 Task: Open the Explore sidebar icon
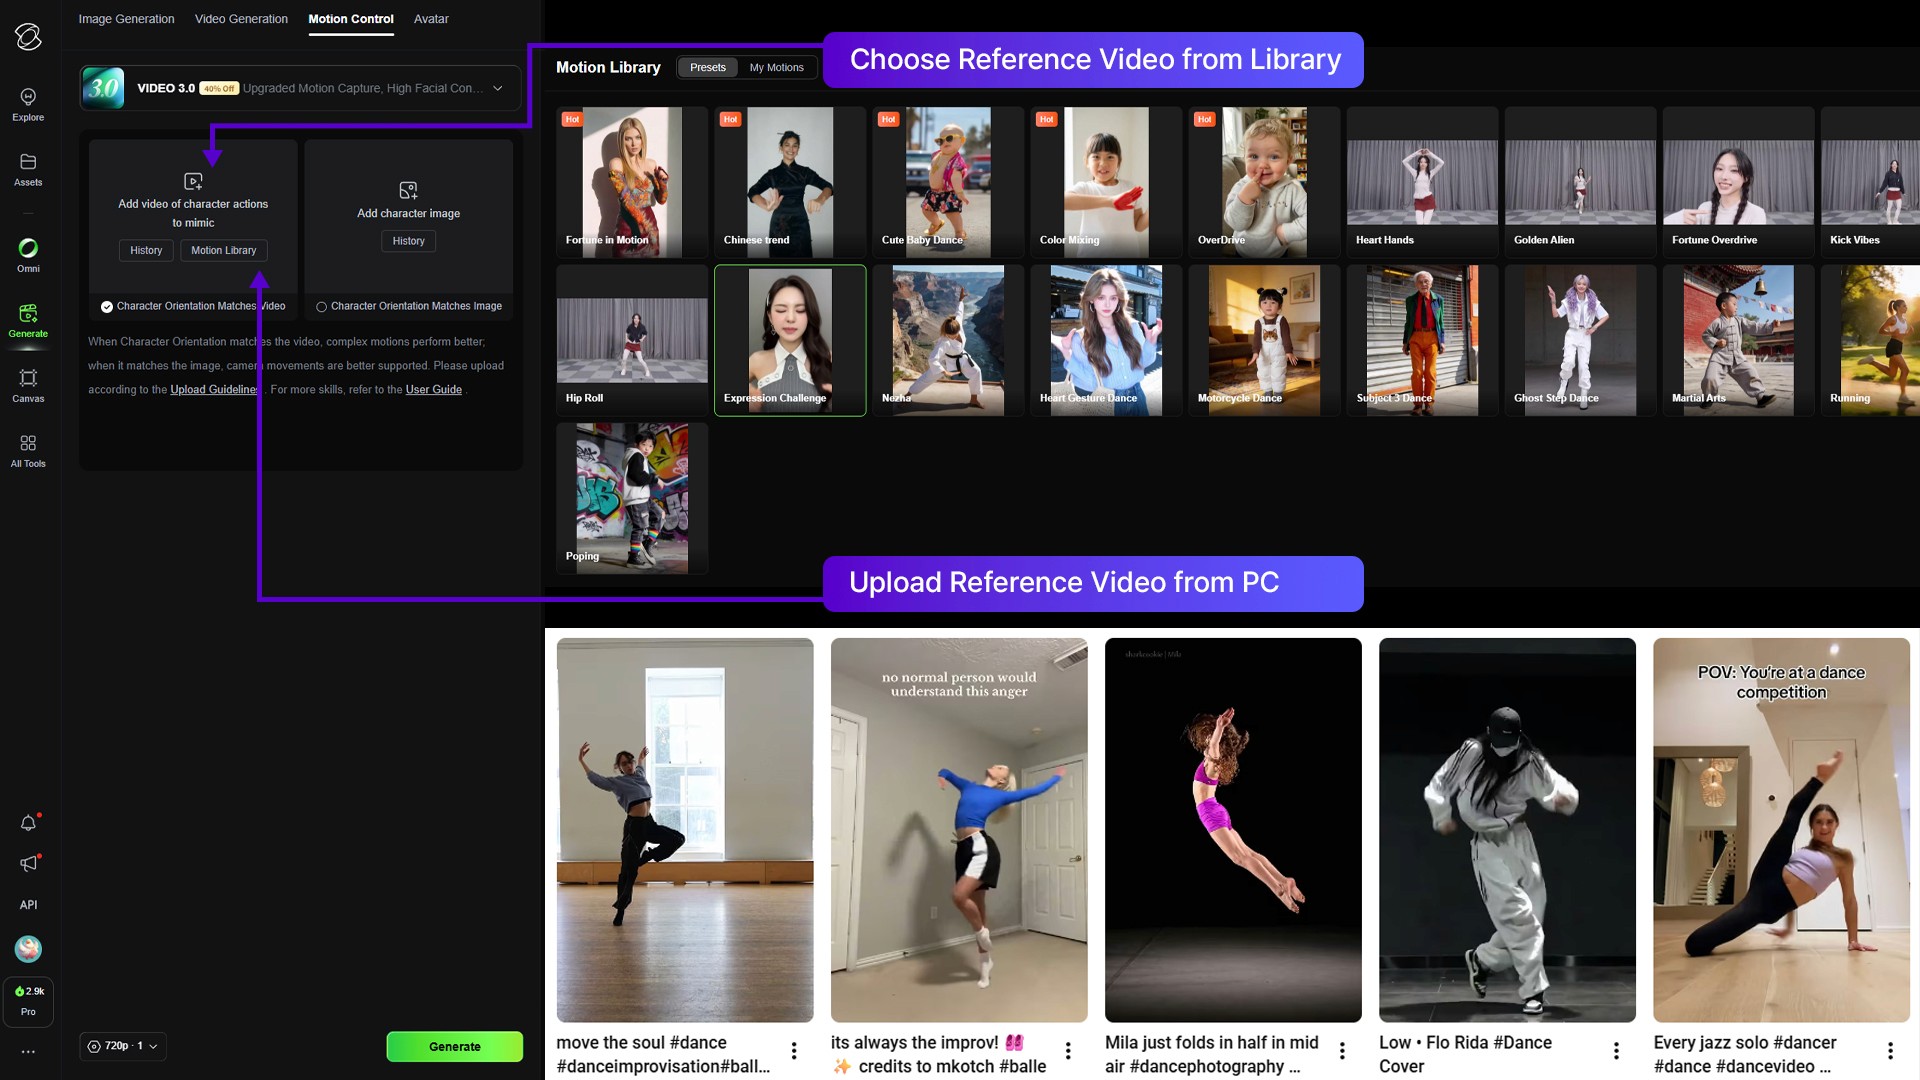pos(28,98)
